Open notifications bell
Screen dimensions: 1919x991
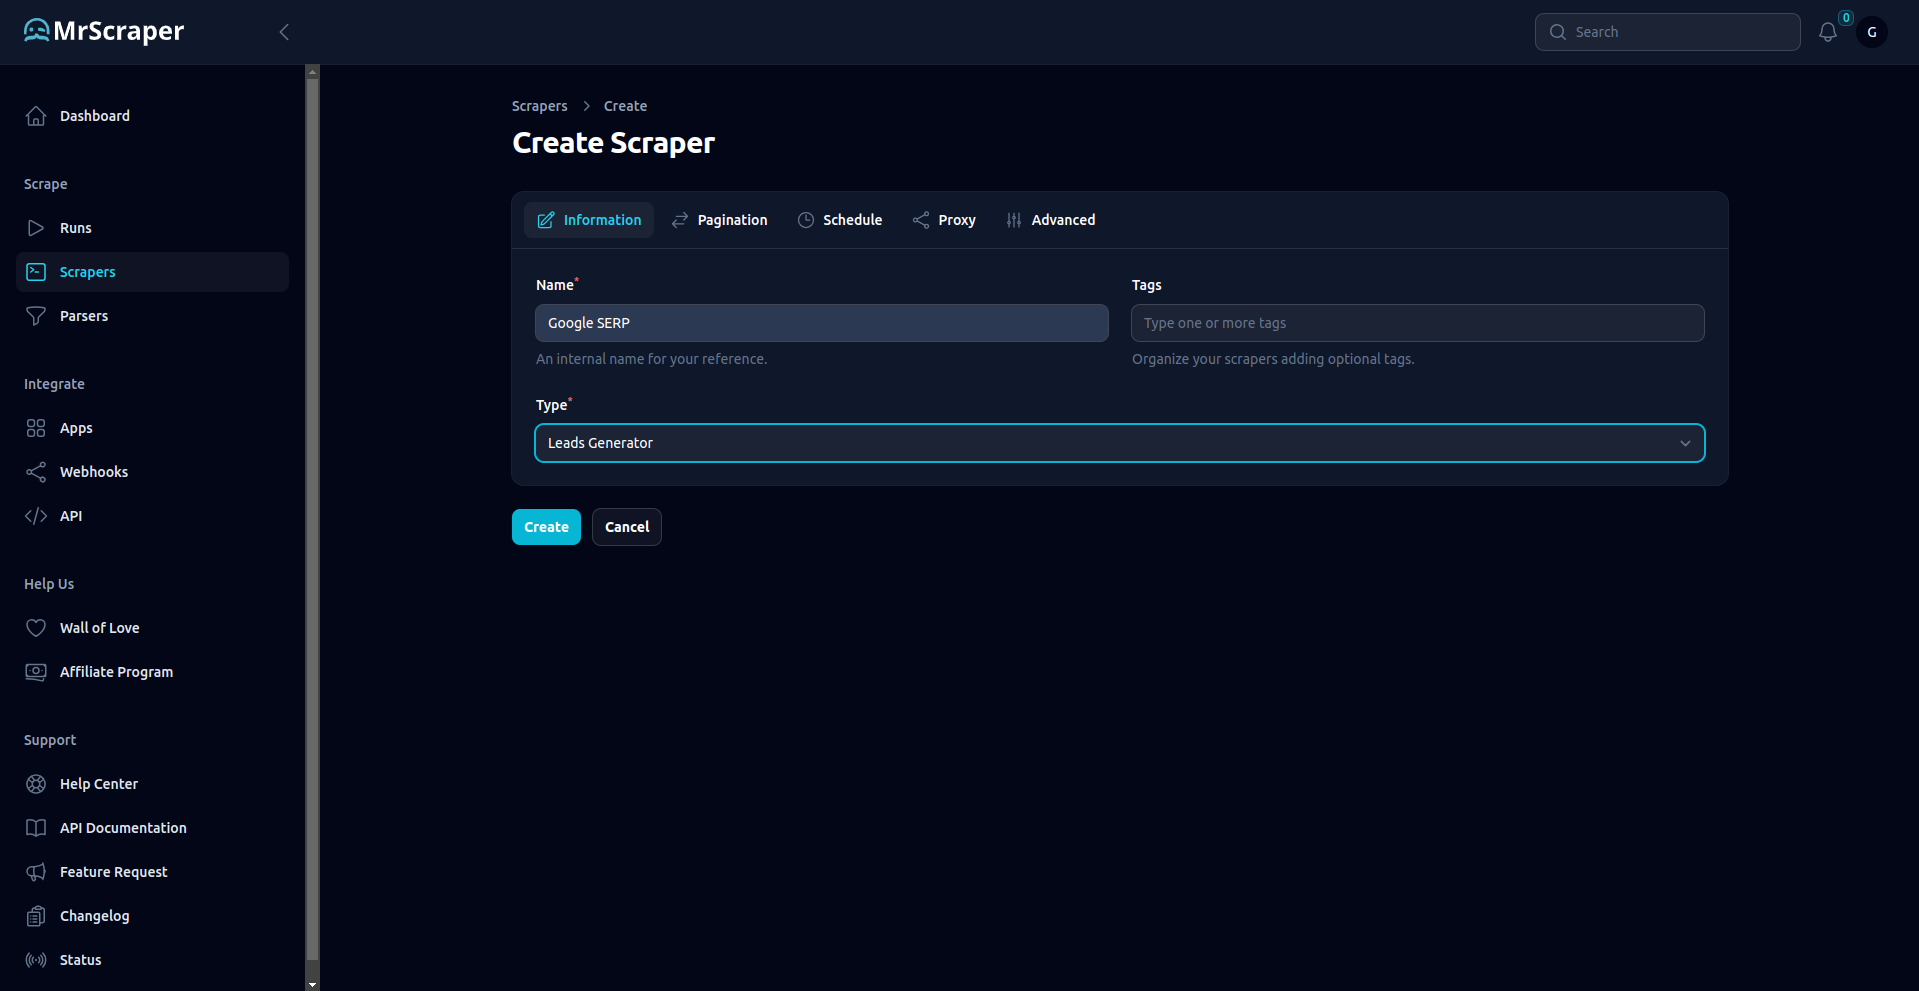[1828, 32]
